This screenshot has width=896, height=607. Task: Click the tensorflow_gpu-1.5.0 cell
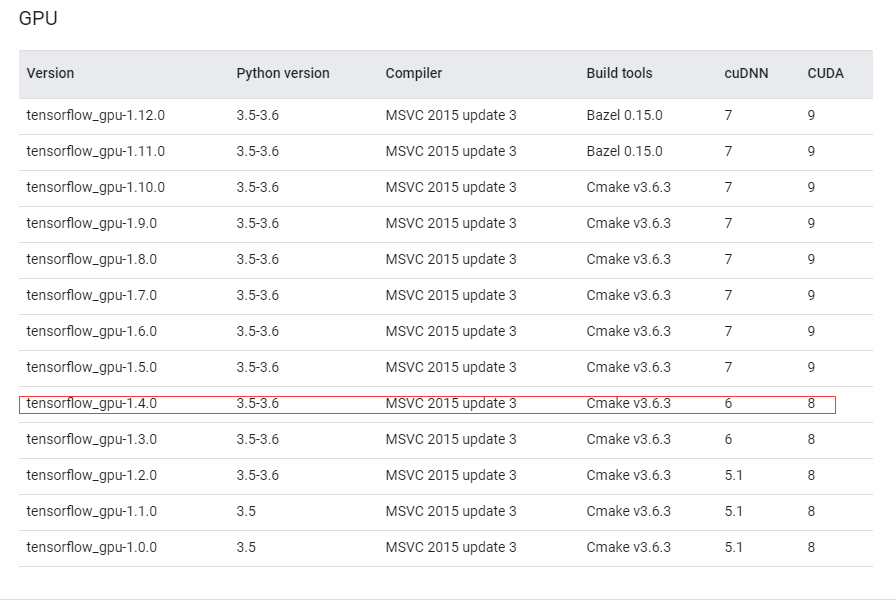click(91, 368)
